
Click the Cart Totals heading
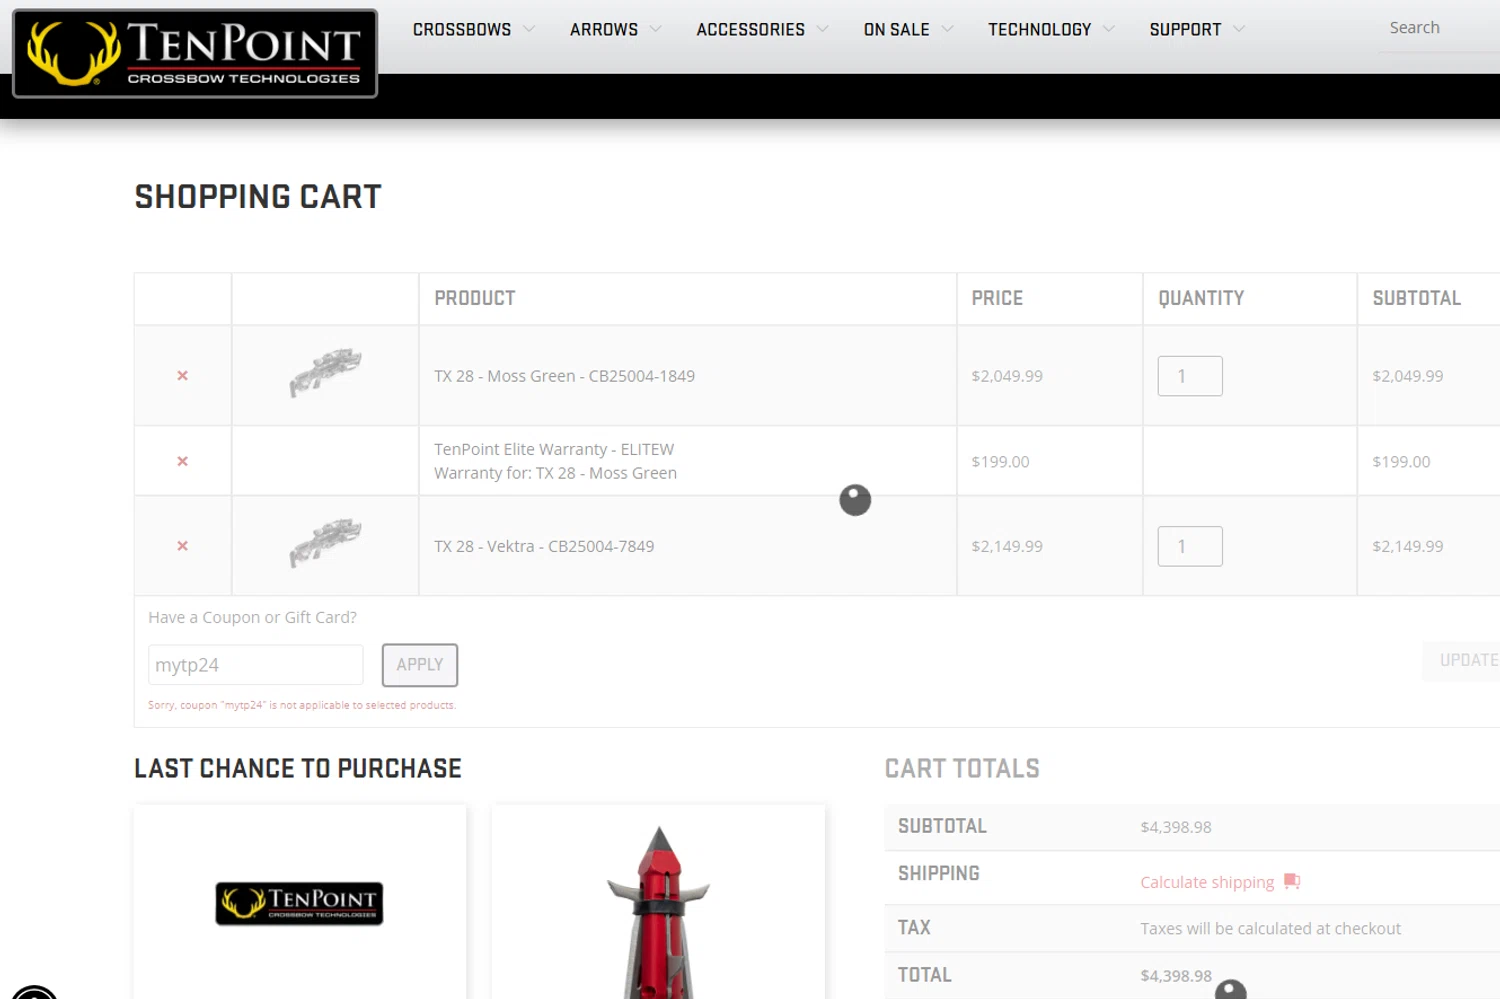[962, 768]
